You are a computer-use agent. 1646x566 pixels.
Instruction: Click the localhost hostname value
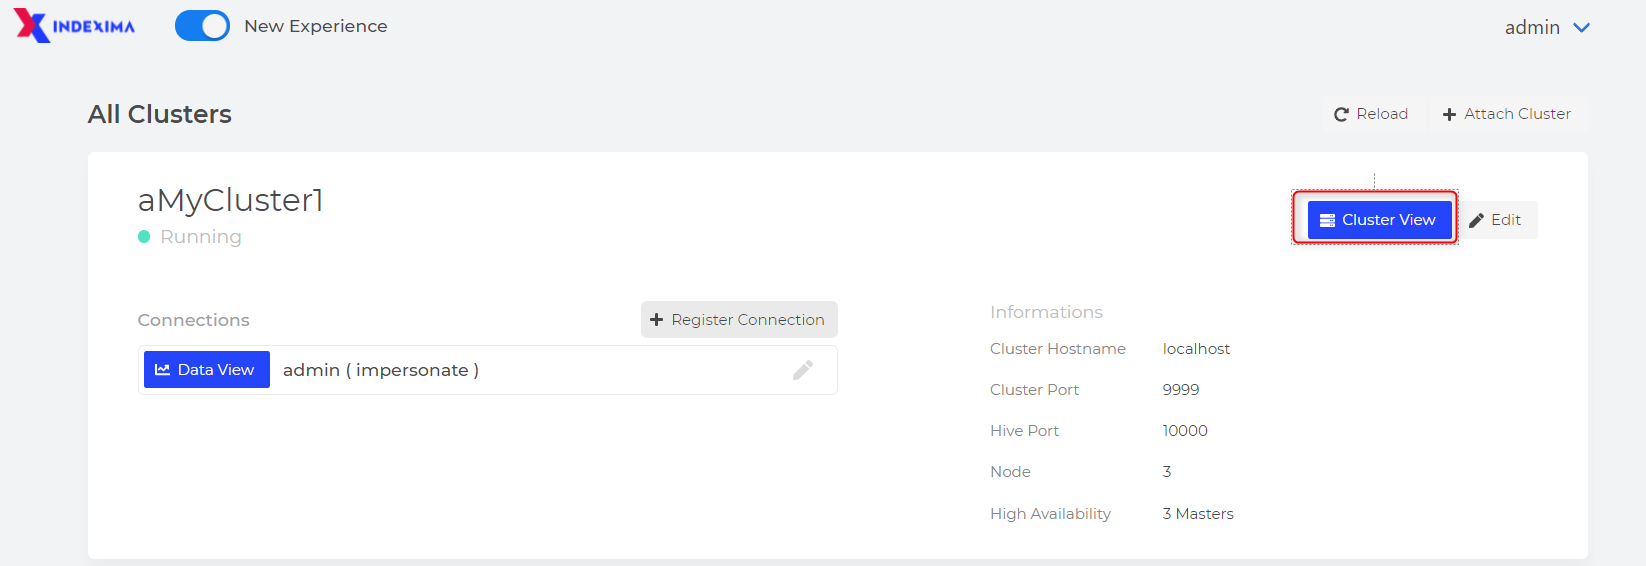(x=1196, y=349)
